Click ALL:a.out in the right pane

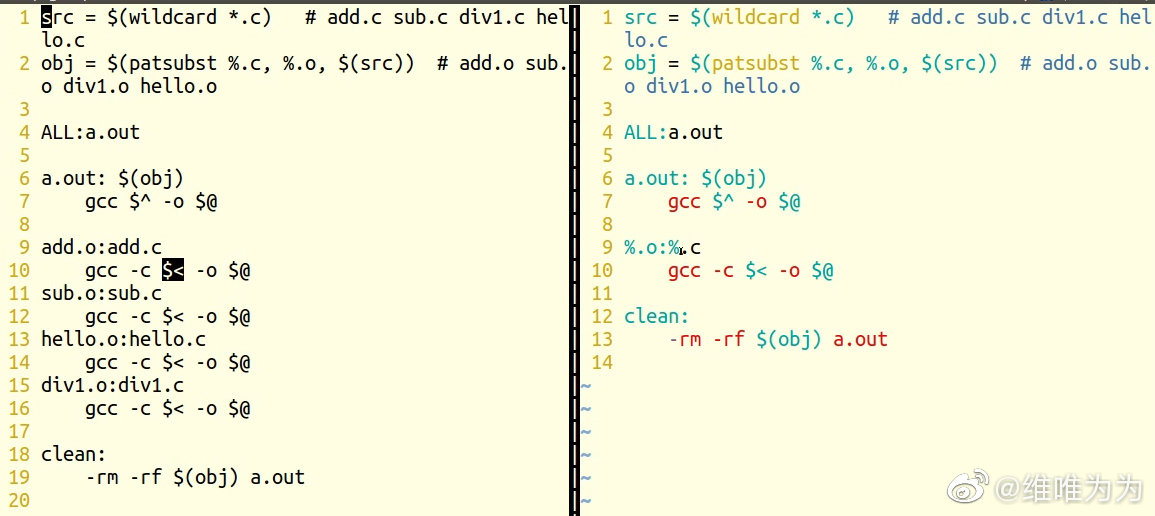click(673, 133)
